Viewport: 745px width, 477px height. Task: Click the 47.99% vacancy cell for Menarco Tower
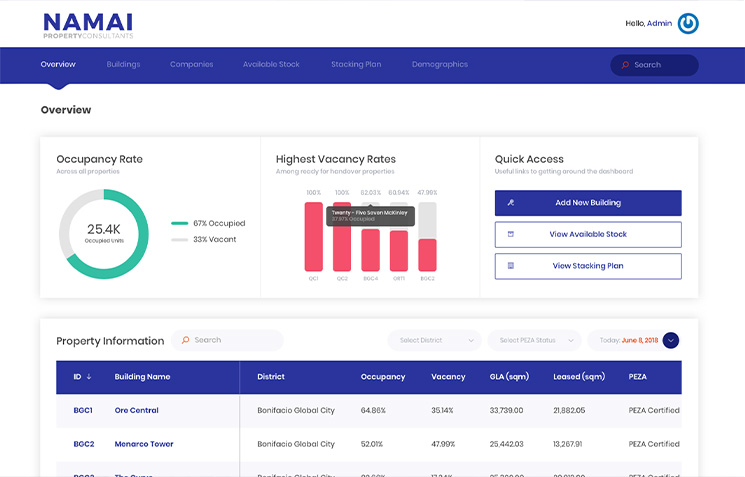443,444
